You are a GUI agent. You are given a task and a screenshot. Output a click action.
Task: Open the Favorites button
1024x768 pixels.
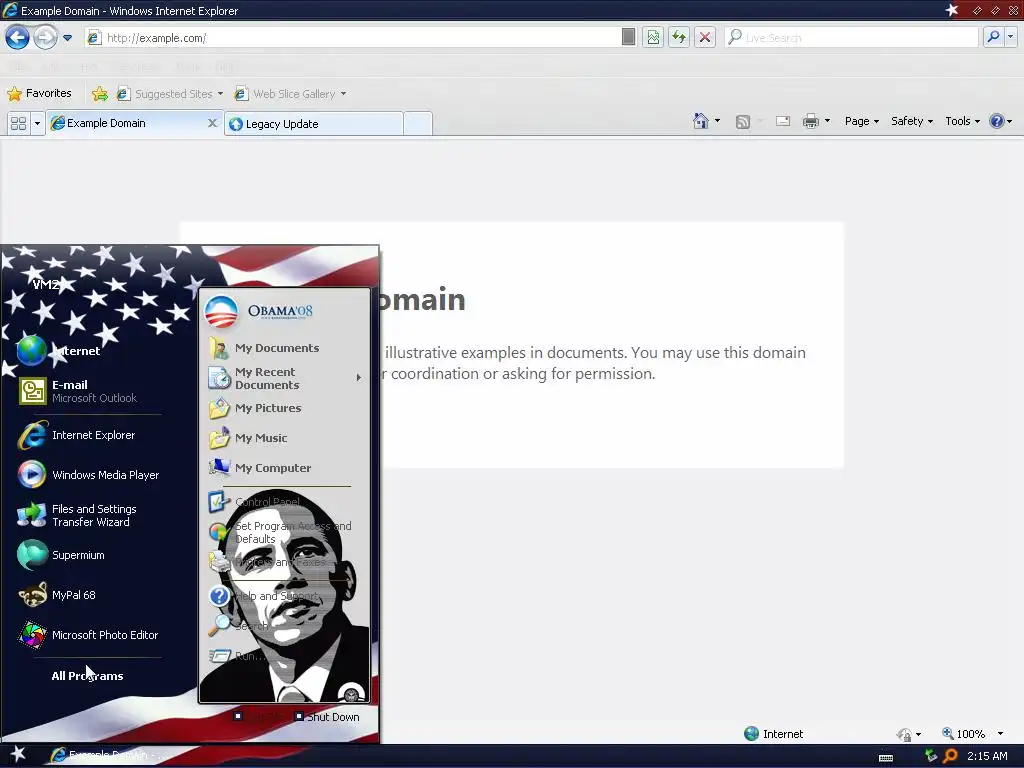pos(39,93)
